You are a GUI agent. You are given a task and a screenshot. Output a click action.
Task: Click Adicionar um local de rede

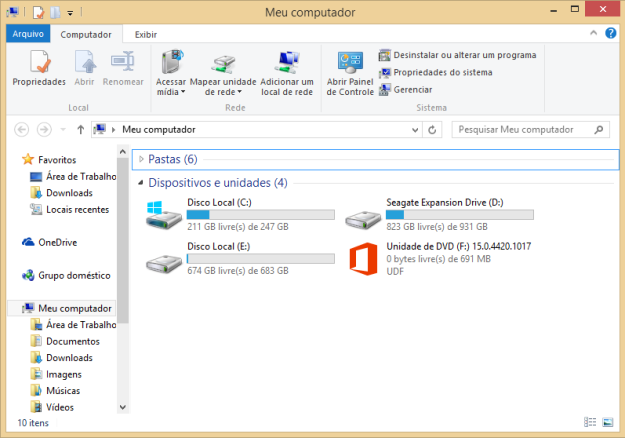click(x=287, y=73)
